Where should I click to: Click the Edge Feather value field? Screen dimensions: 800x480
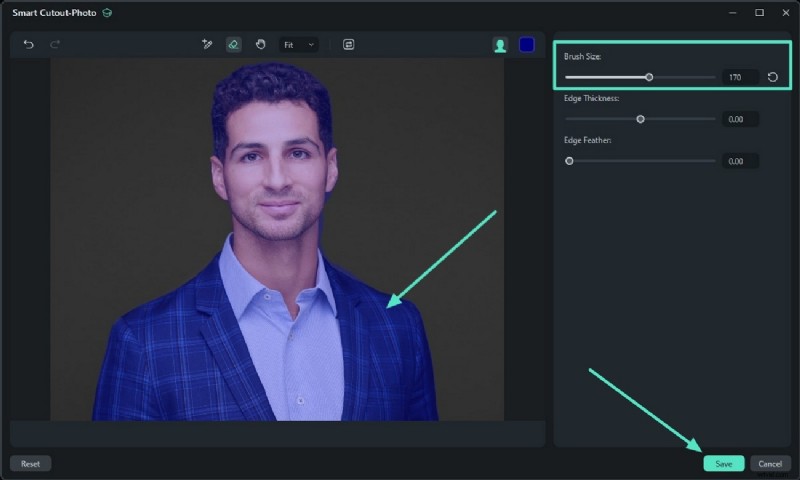point(740,161)
